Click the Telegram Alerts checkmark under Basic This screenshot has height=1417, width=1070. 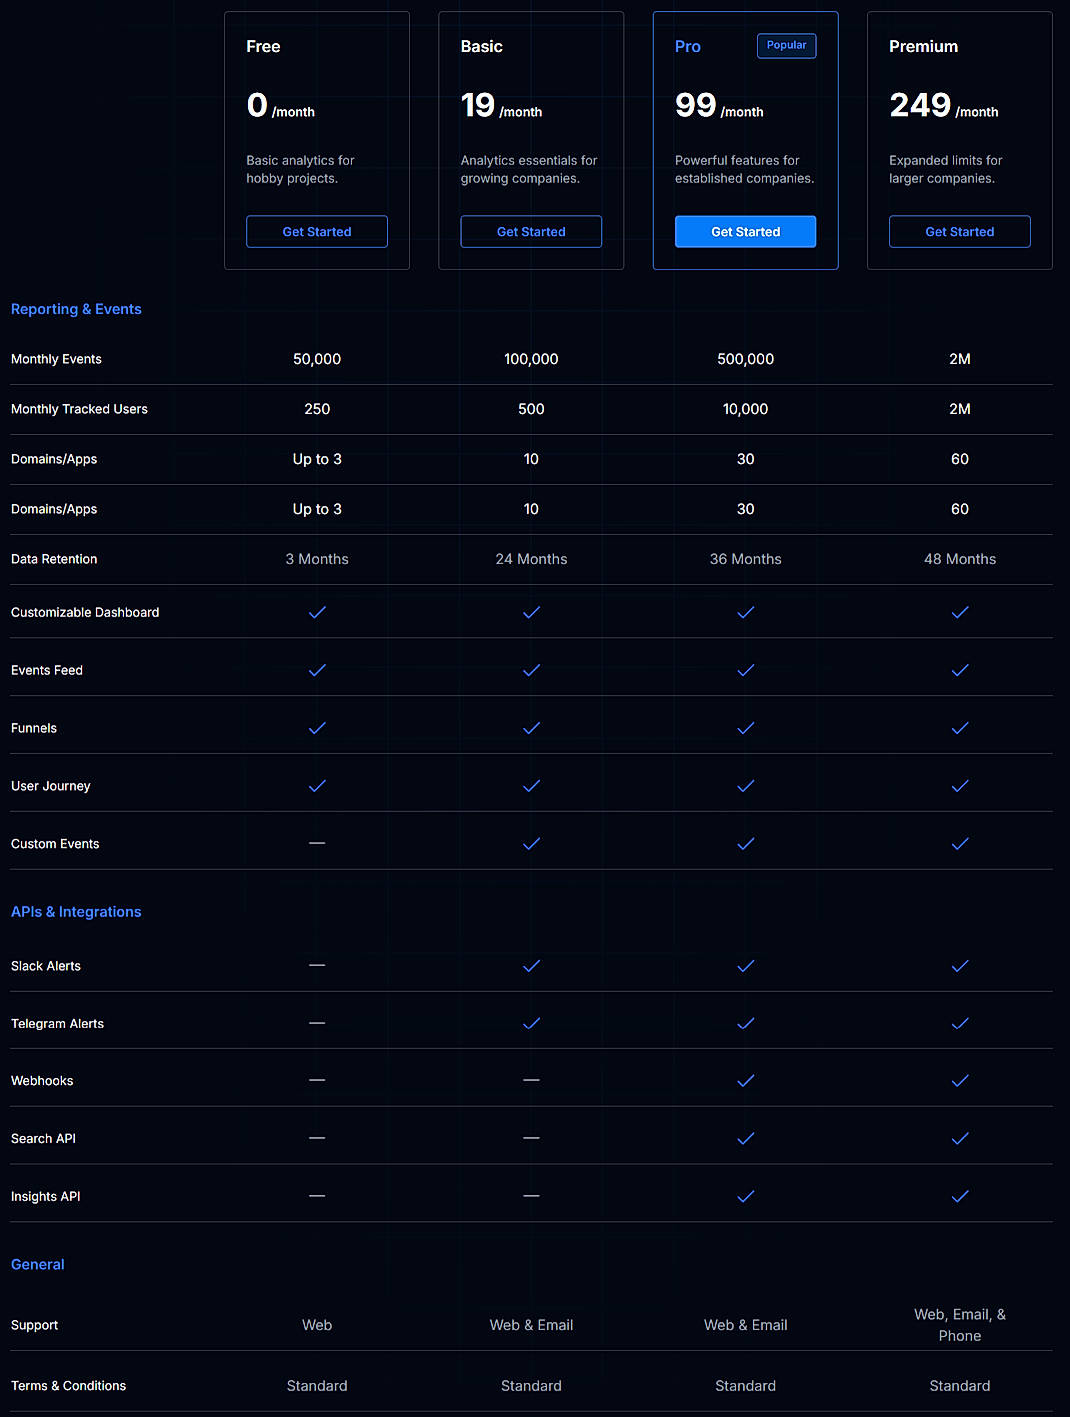click(x=531, y=1023)
